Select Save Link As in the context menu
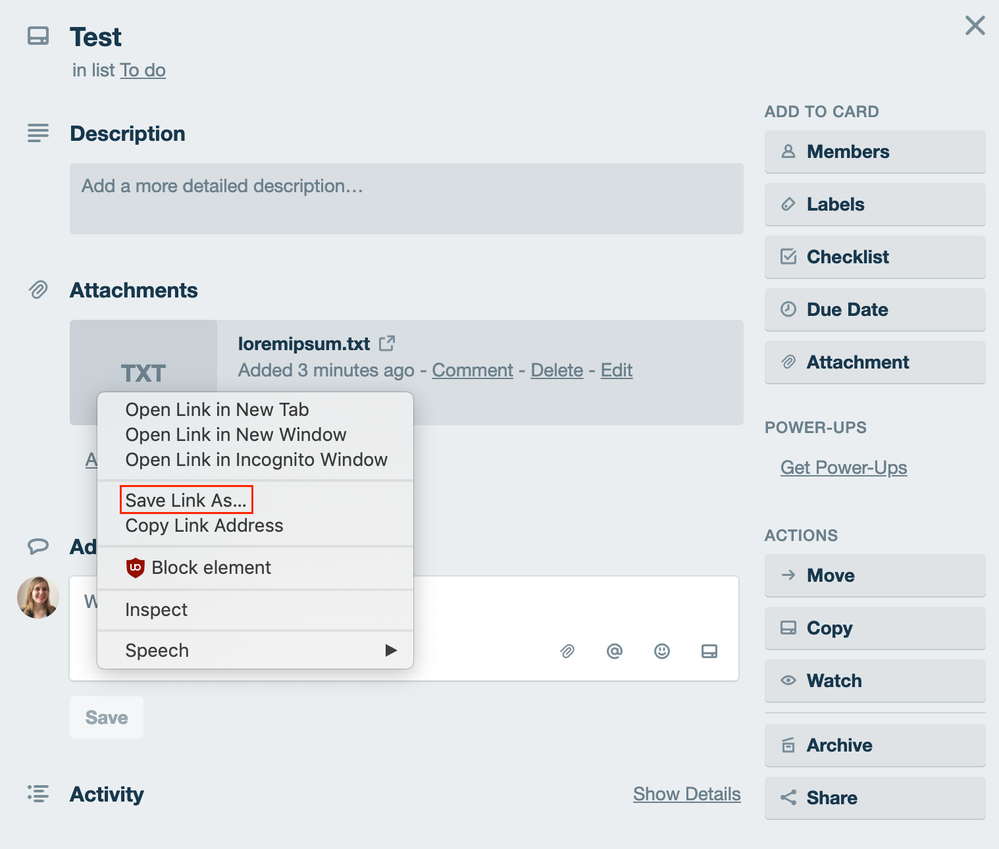The height and width of the screenshot is (849, 999). click(x=184, y=498)
